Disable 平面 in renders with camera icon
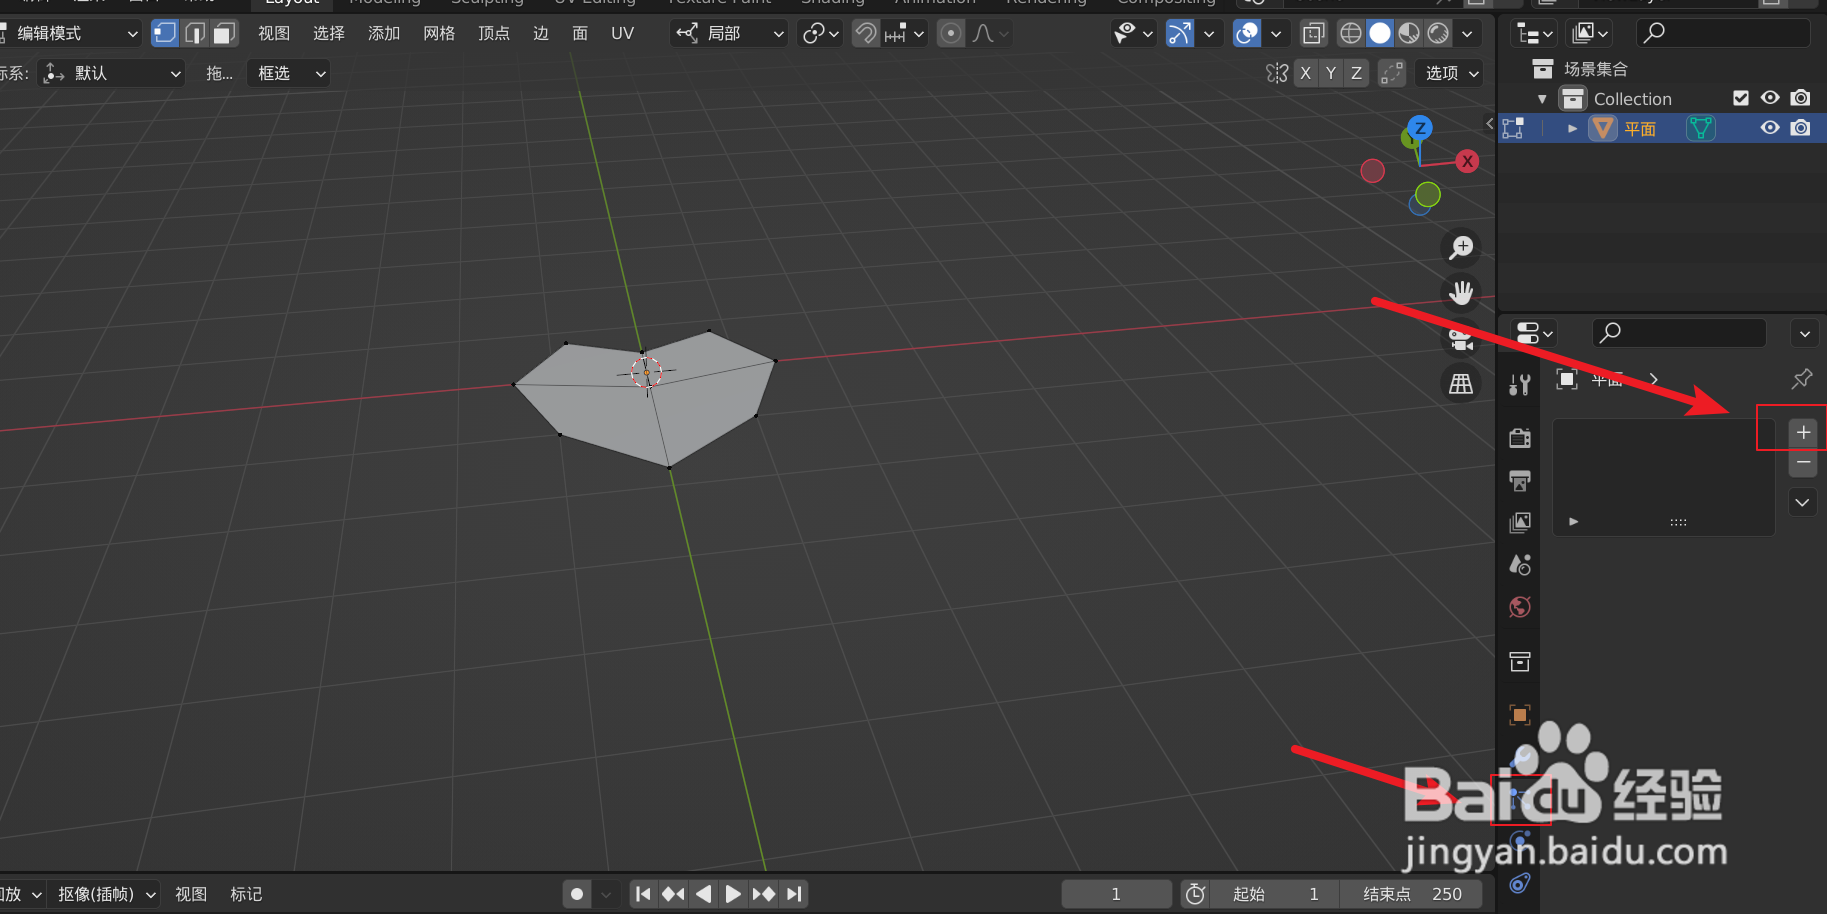 [x=1800, y=128]
